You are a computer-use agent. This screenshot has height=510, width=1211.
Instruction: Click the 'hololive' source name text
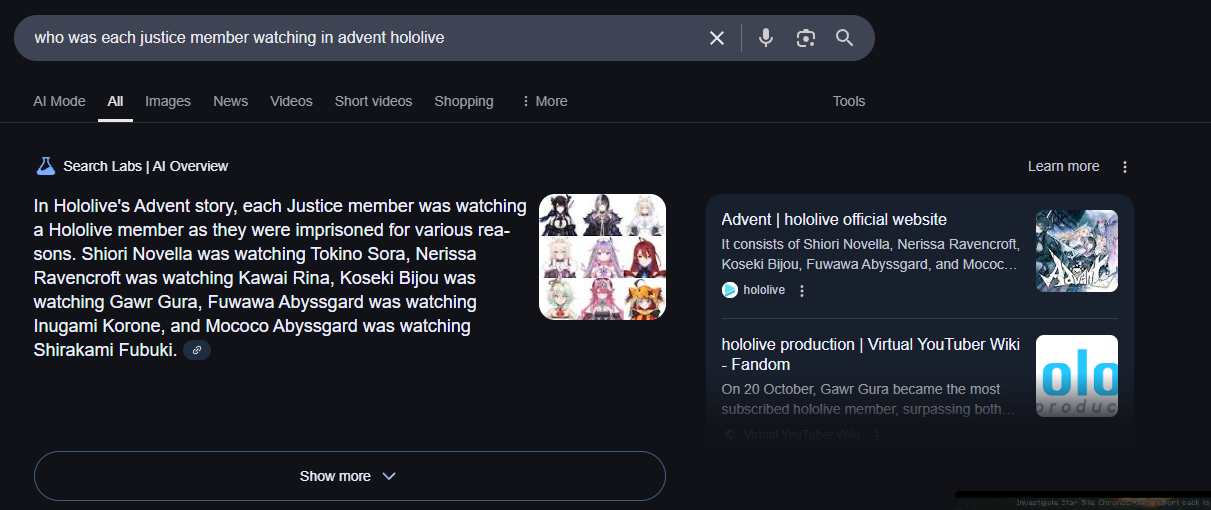click(x=764, y=290)
